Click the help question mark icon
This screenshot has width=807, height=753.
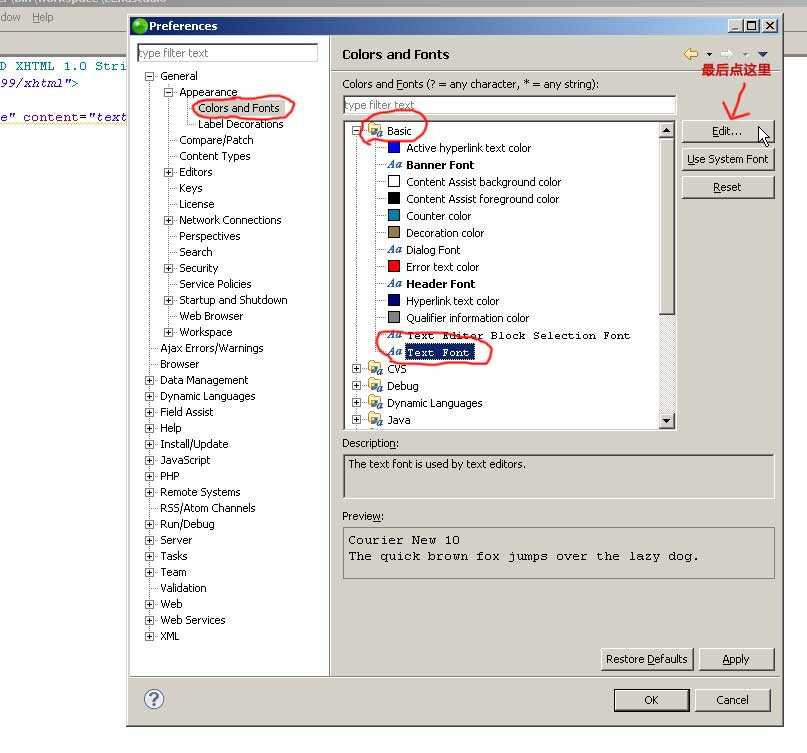tap(154, 699)
